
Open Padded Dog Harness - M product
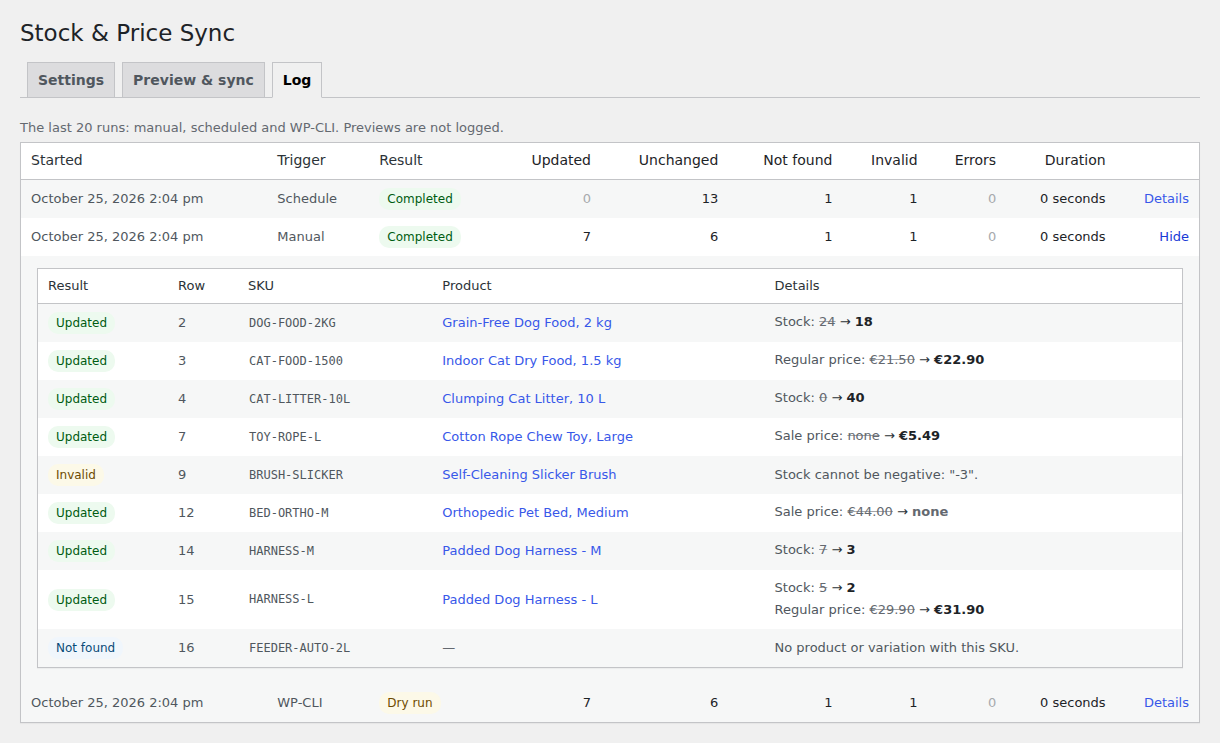pyautogui.click(x=522, y=551)
